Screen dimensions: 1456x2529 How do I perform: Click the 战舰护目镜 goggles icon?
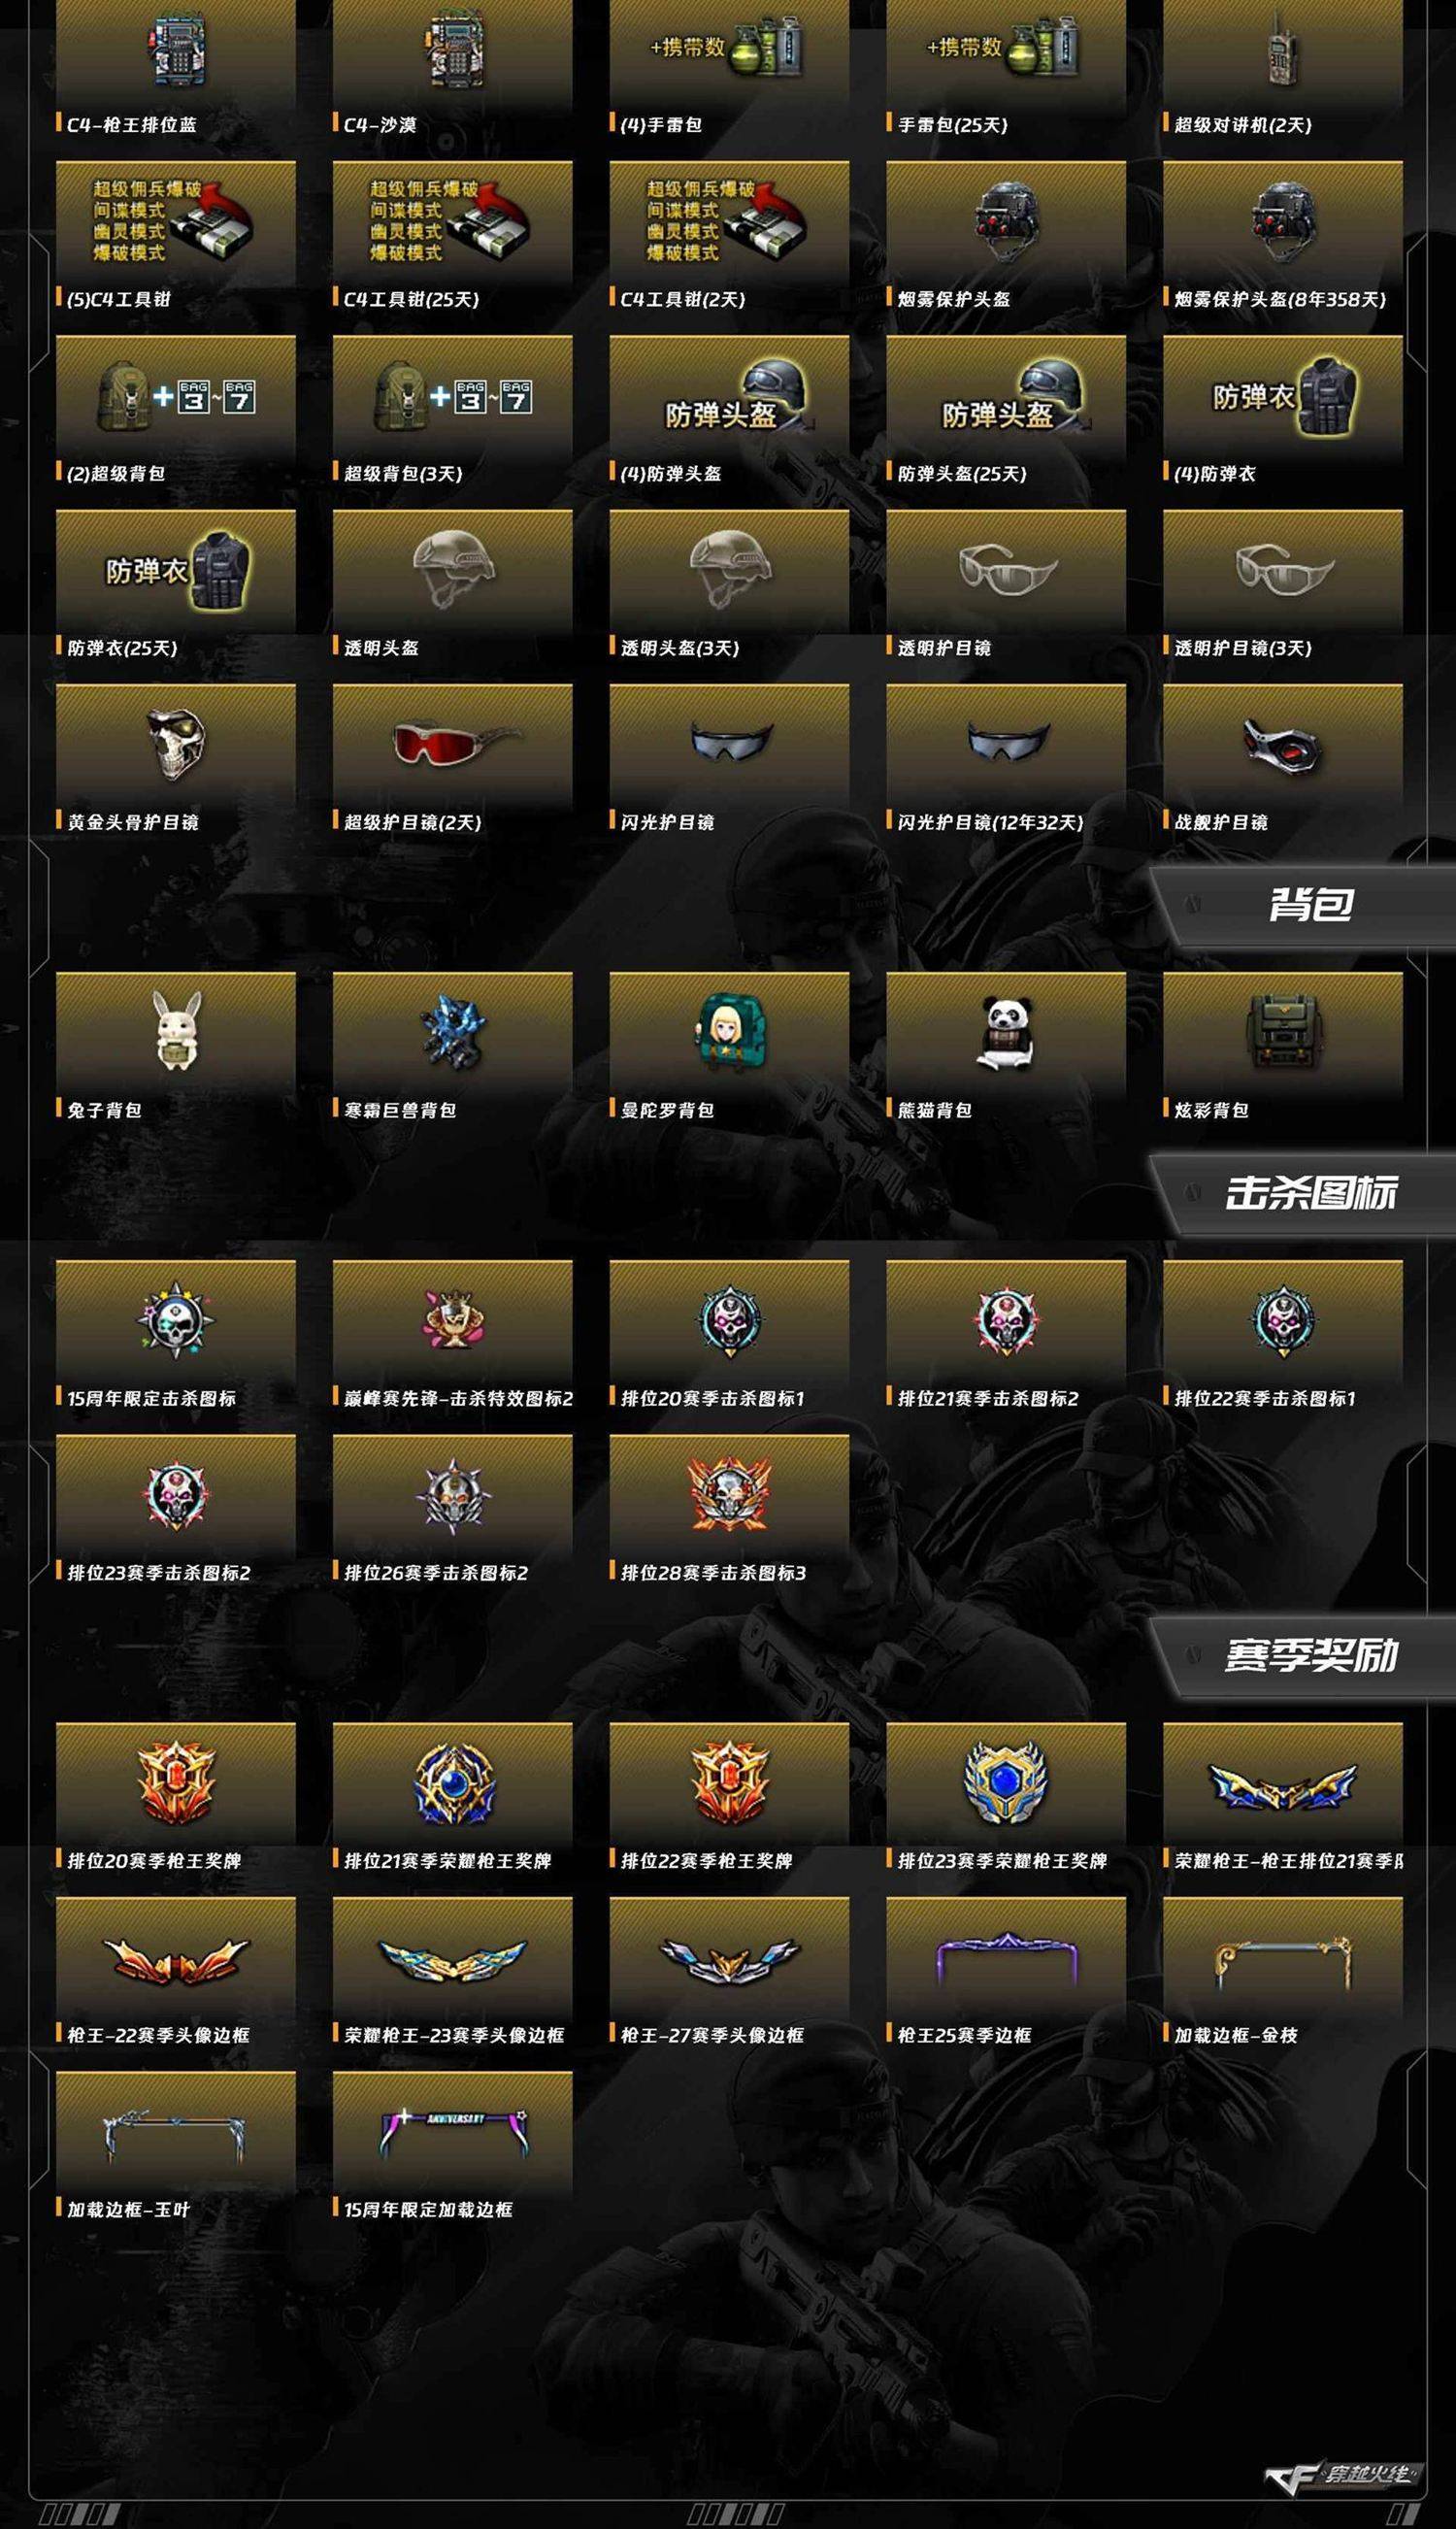[x=1283, y=746]
